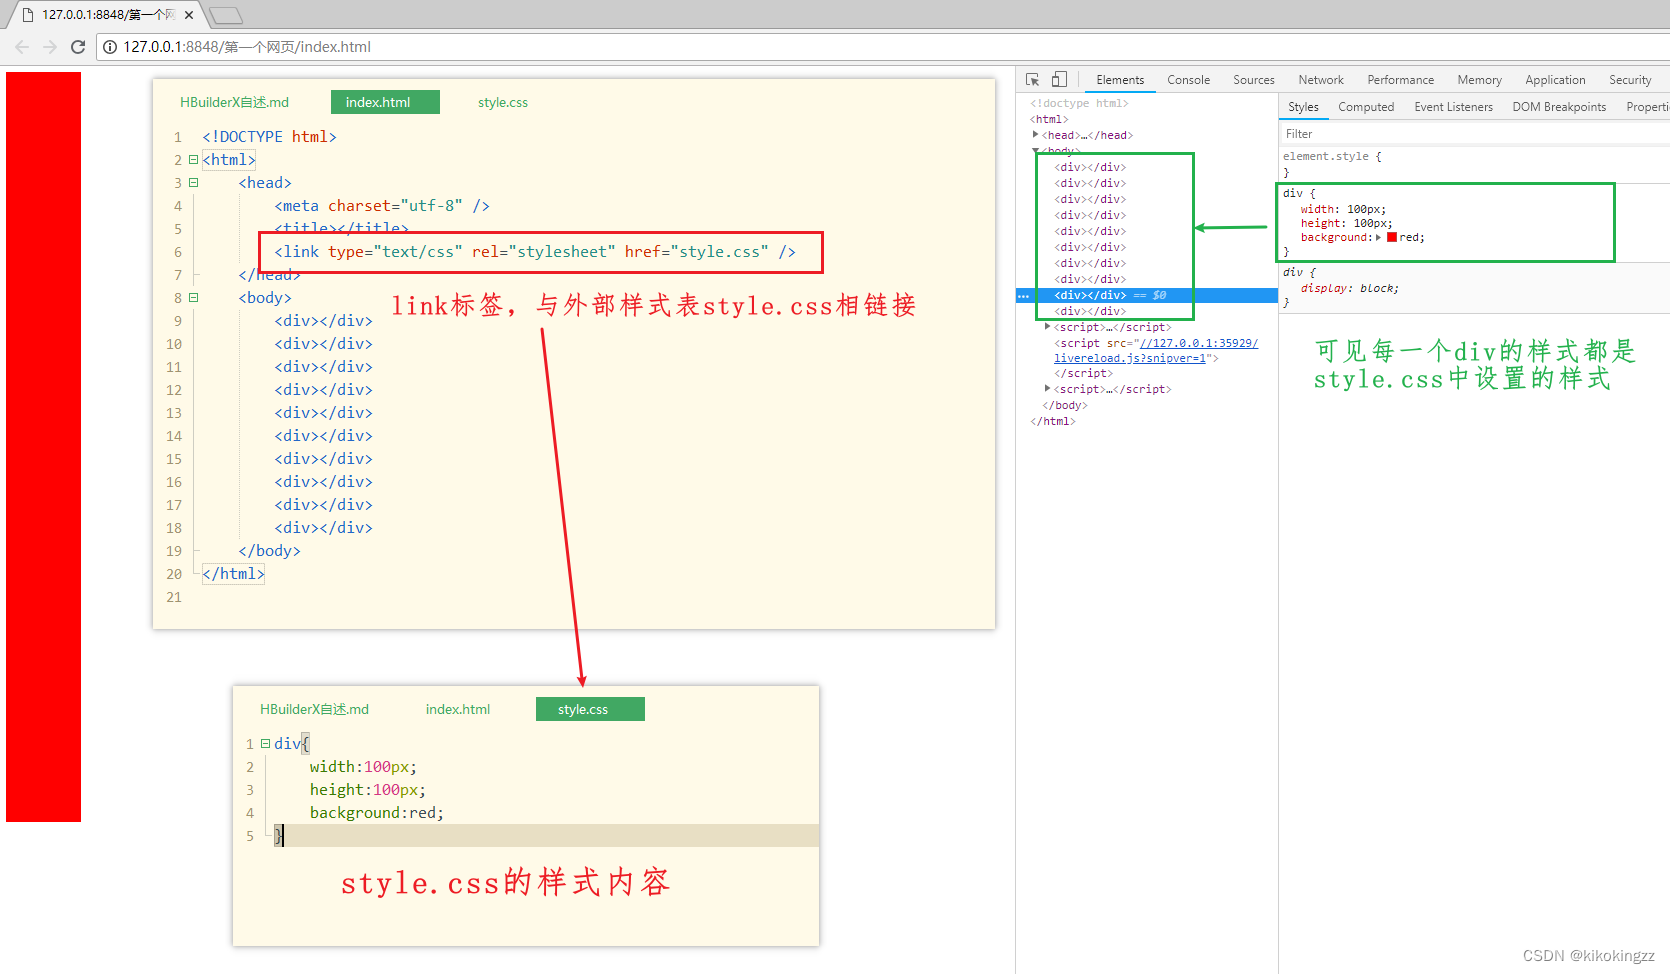The image size is (1670, 974).
Task: Open the Sources panel tab
Action: [1254, 80]
